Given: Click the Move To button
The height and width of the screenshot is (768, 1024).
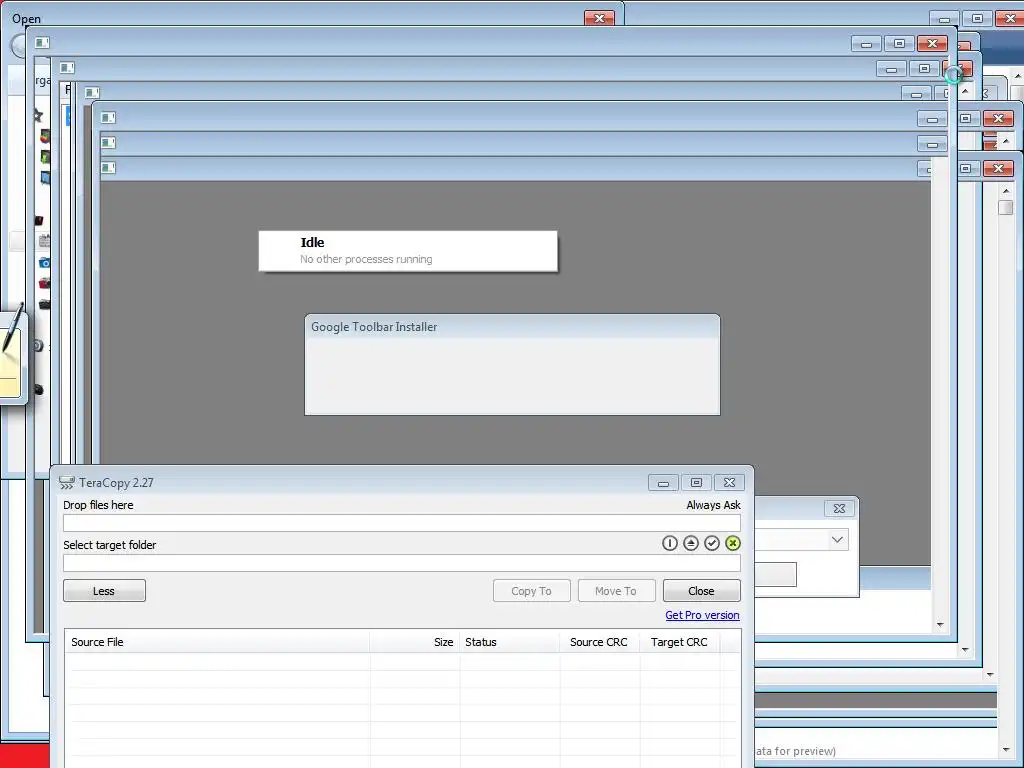Looking at the screenshot, I should click(x=616, y=590).
